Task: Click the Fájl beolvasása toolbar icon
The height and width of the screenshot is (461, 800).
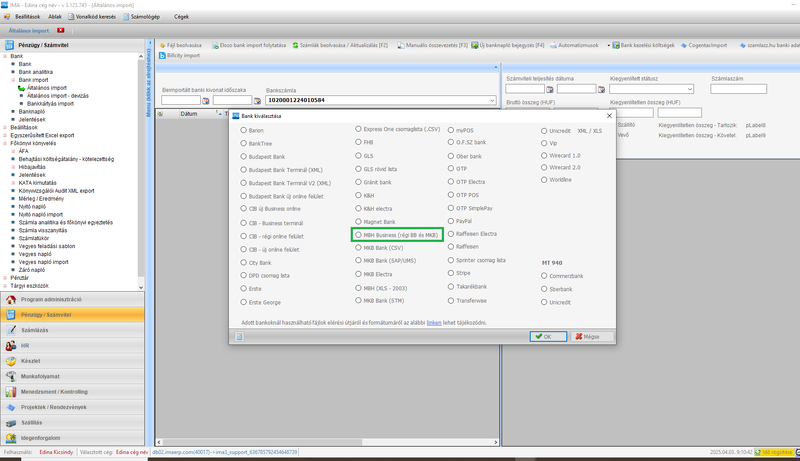Action: [163, 45]
